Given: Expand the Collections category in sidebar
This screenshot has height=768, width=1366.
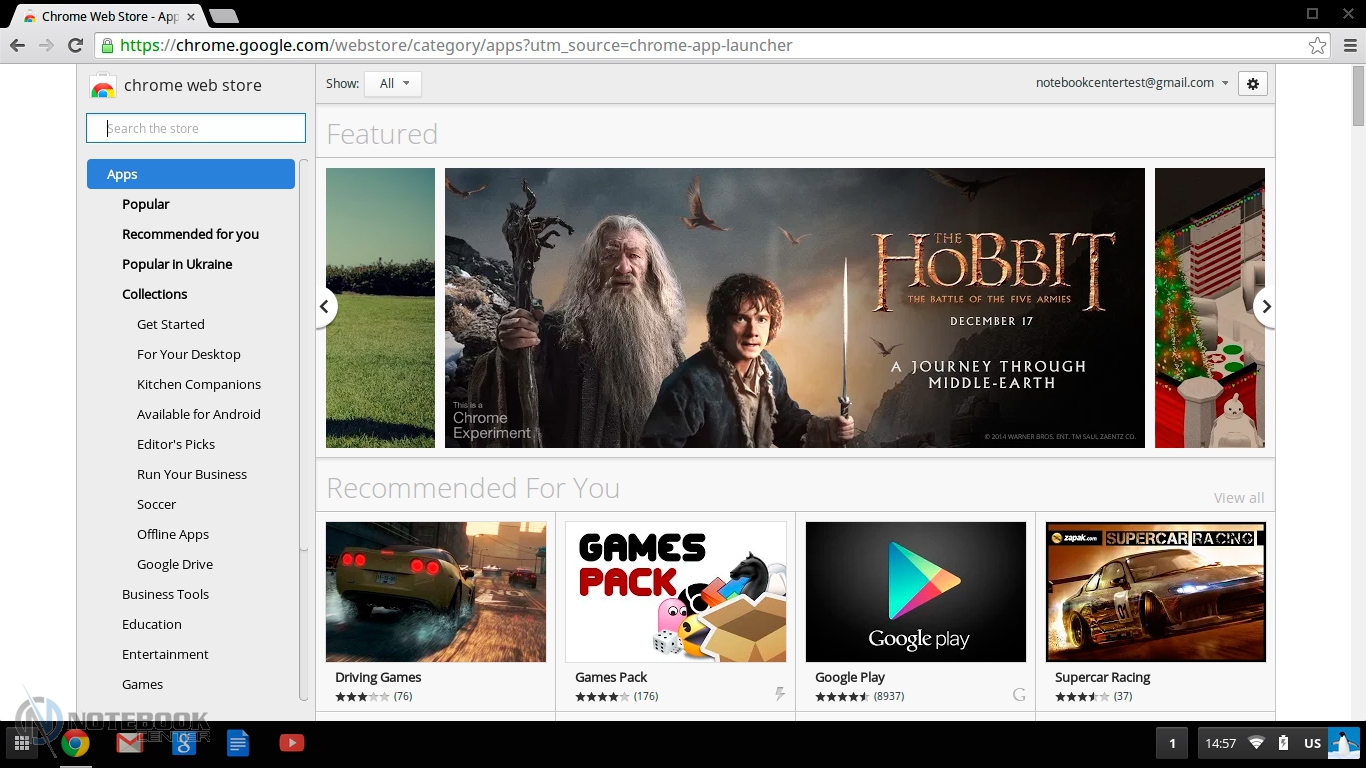Looking at the screenshot, I should coord(154,294).
